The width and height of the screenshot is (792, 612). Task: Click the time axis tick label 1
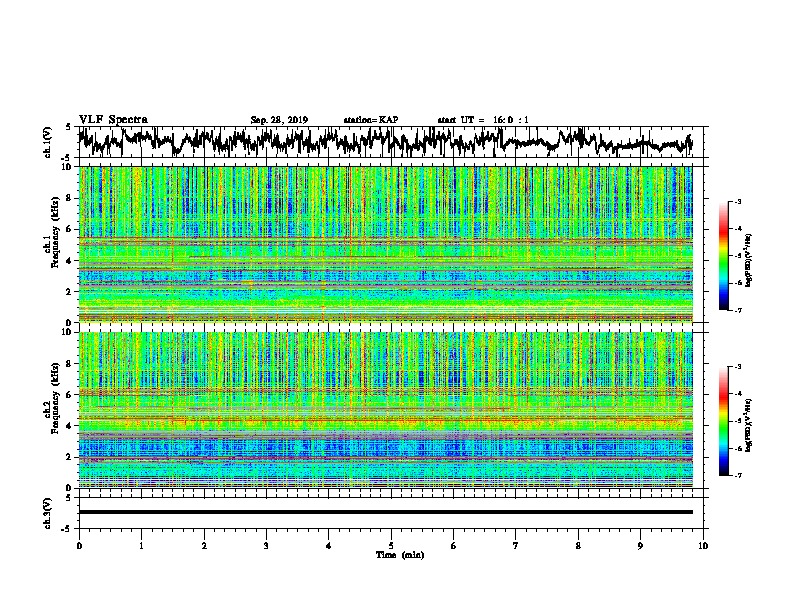[141, 546]
